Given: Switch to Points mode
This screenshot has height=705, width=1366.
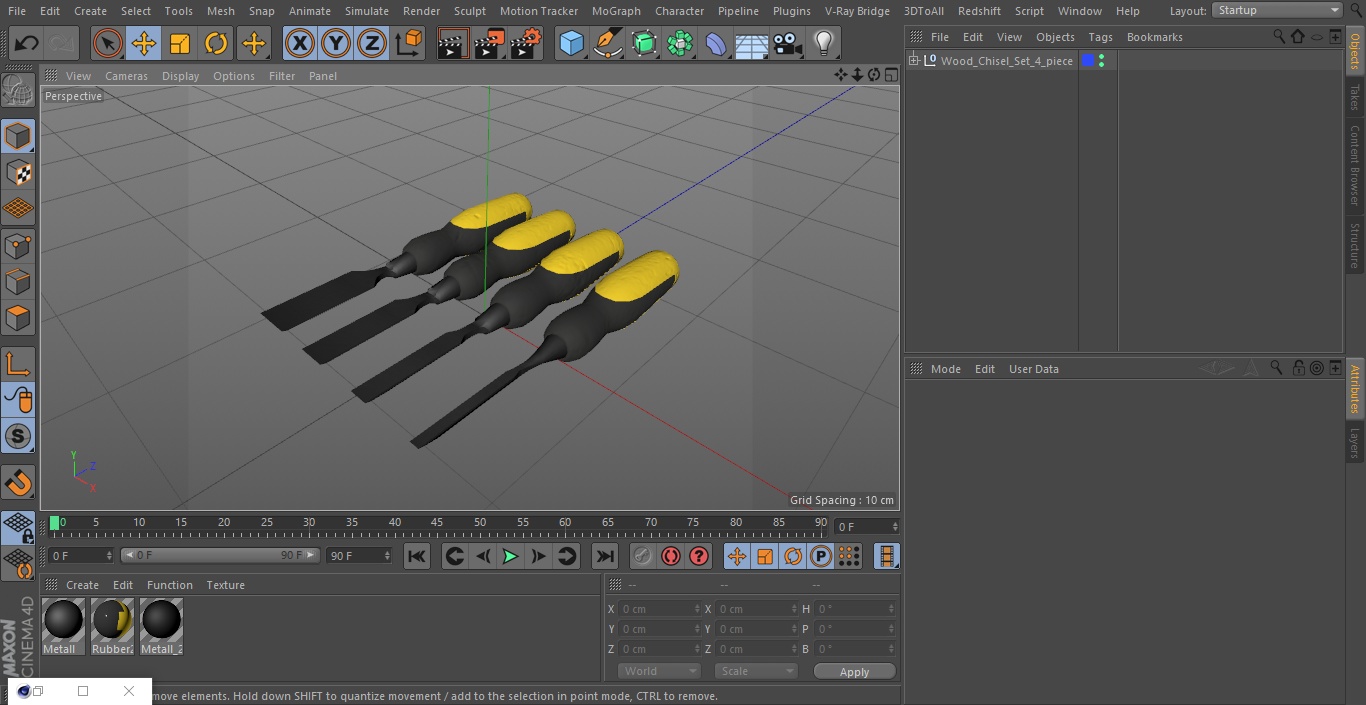Looking at the screenshot, I should tap(18, 246).
